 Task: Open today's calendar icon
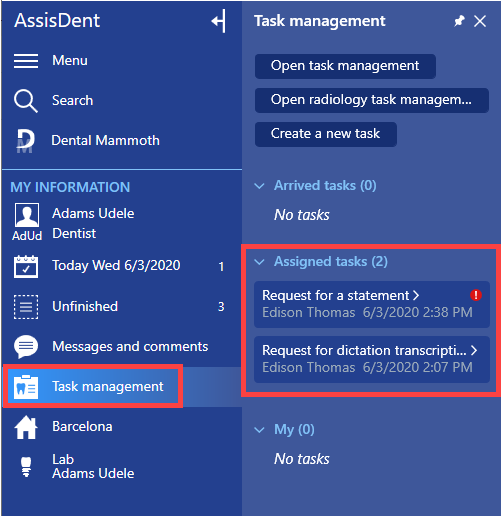point(26,266)
